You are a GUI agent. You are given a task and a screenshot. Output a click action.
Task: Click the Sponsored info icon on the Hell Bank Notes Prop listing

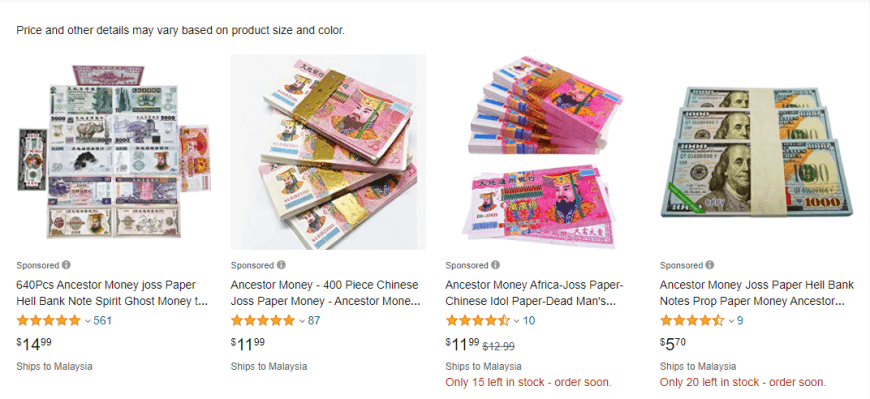coord(710,265)
